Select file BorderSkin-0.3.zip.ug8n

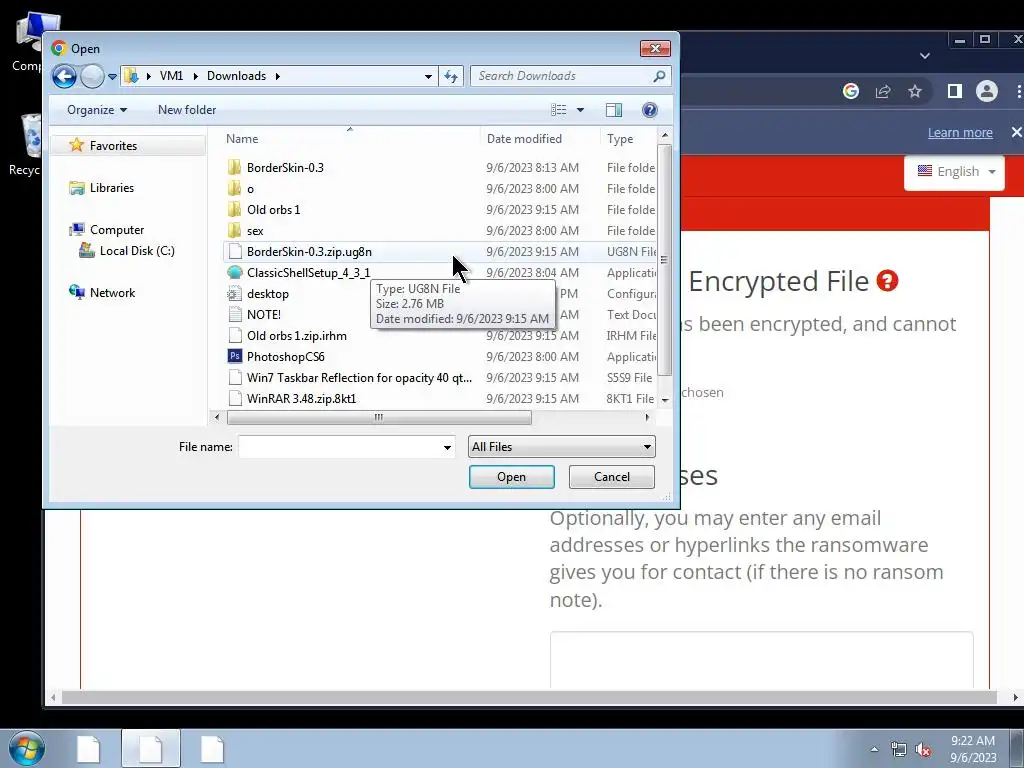[310, 251]
